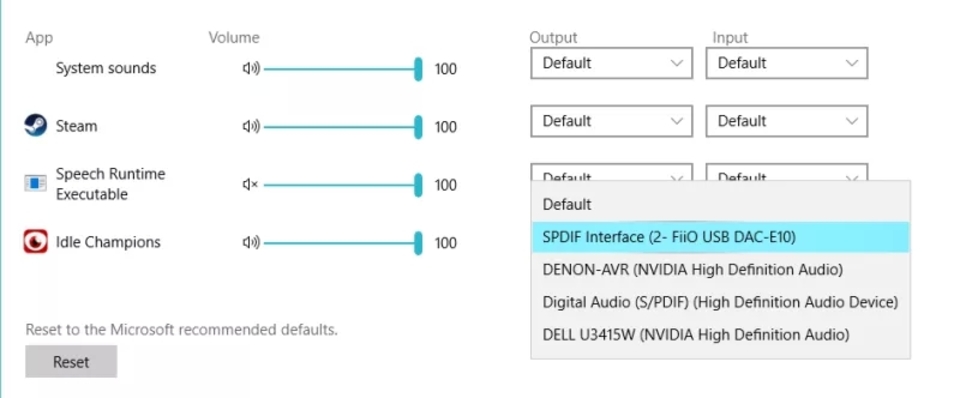Open the System sounds Output dropdown

coord(612,63)
